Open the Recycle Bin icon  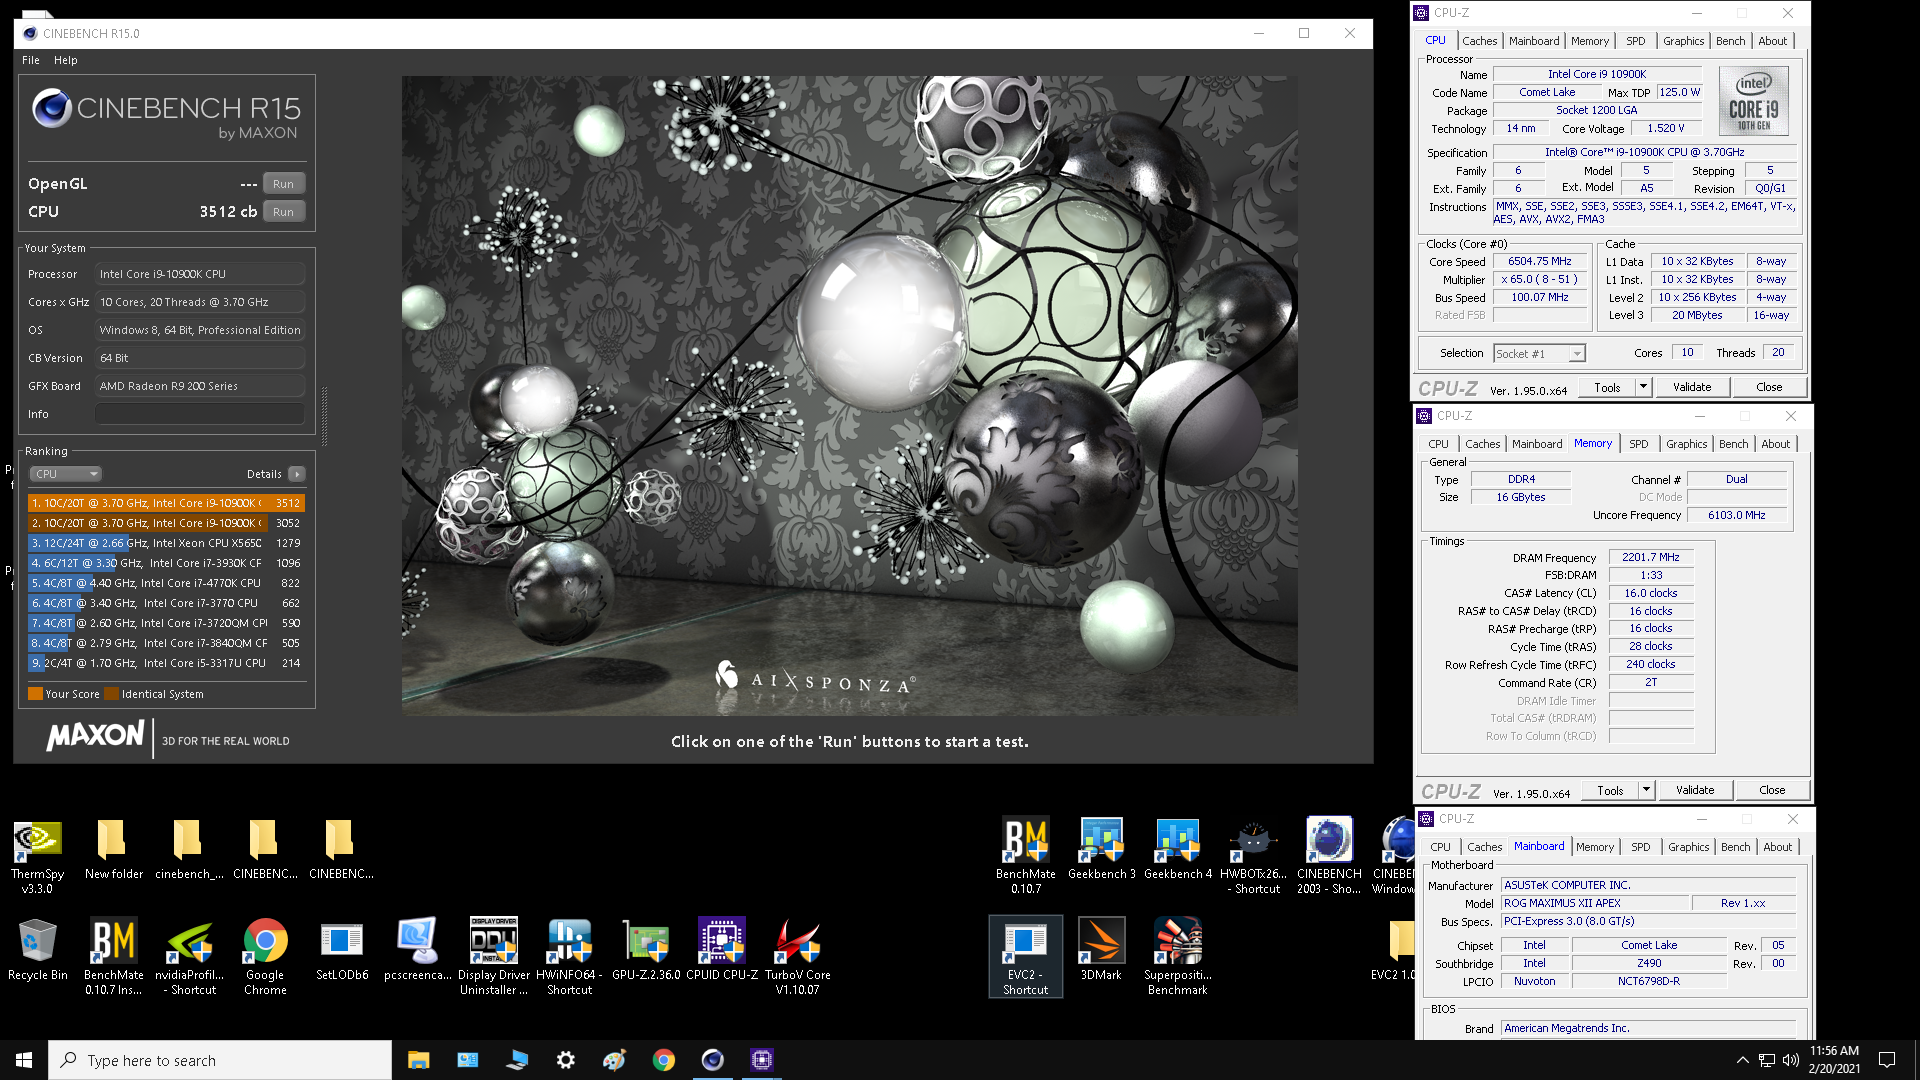[x=37, y=950]
